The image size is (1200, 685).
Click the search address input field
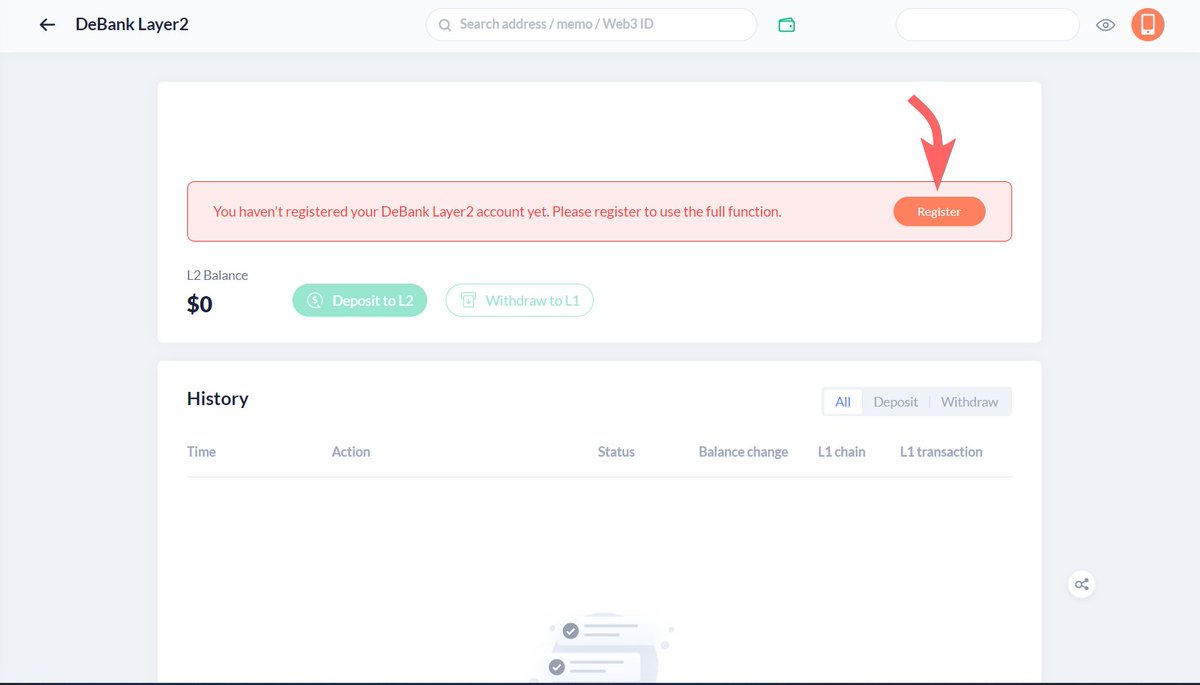click(590, 25)
